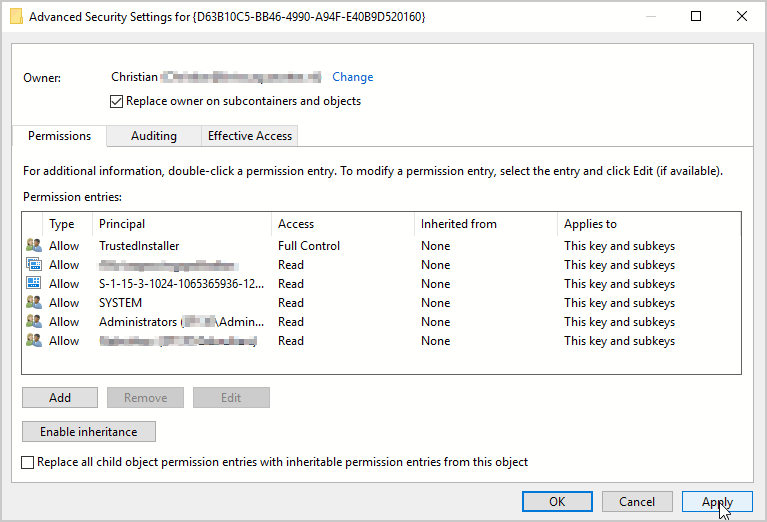The width and height of the screenshot is (767, 522).
Task: Click the last permission entry's user icon
Action: [33, 341]
